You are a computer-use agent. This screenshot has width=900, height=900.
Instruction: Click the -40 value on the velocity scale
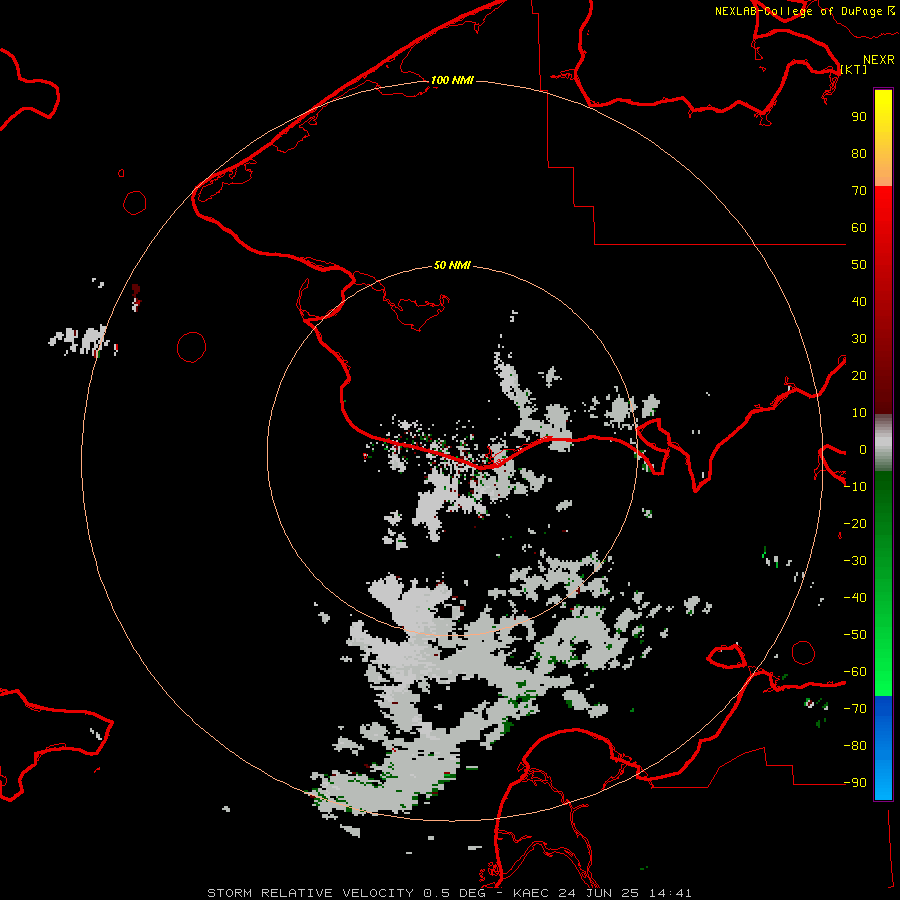point(855,598)
